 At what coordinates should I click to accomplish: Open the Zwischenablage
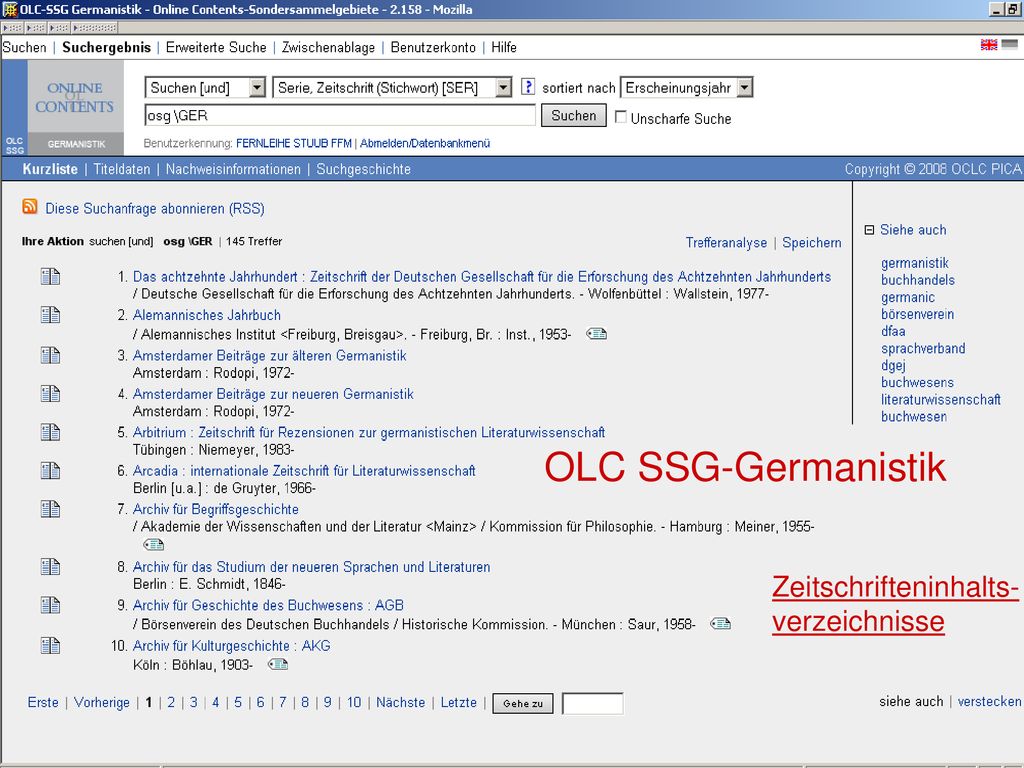[328, 47]
